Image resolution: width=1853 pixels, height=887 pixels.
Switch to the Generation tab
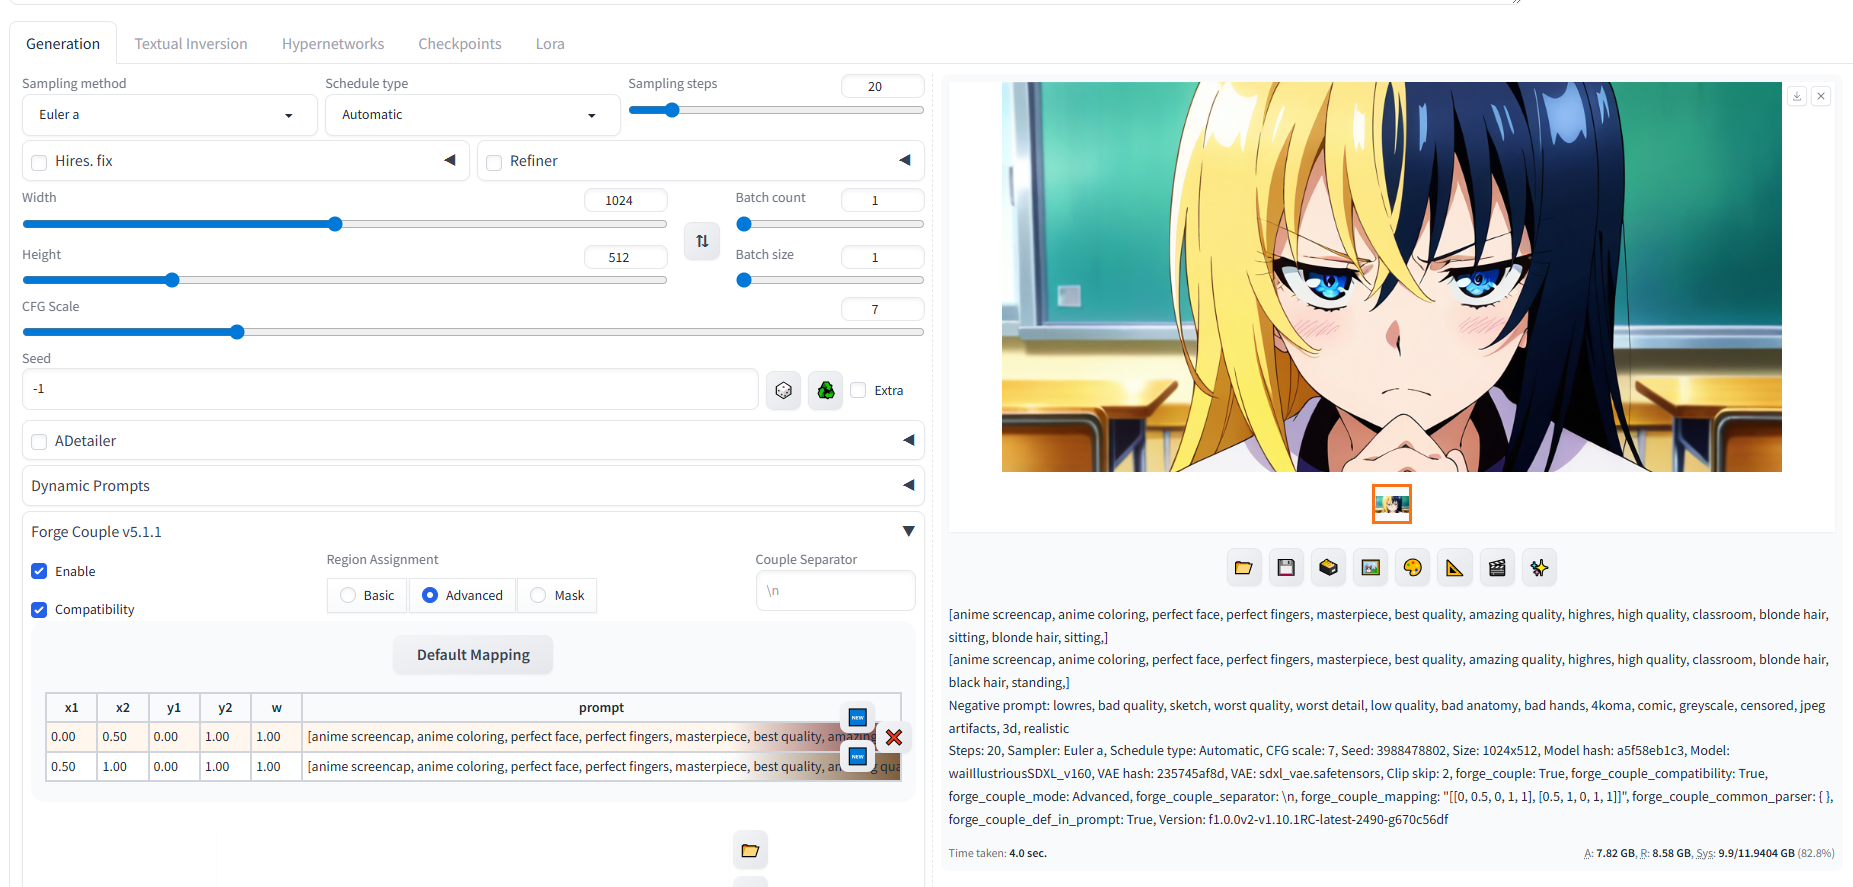click(x=63, y=44)
